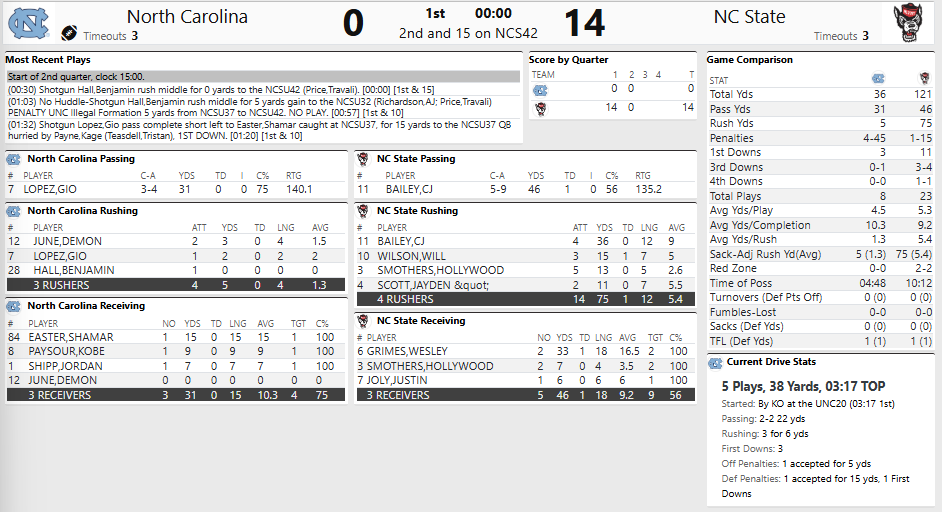Click the football icon beside Current Drive Stats

[x=716, y=361]
